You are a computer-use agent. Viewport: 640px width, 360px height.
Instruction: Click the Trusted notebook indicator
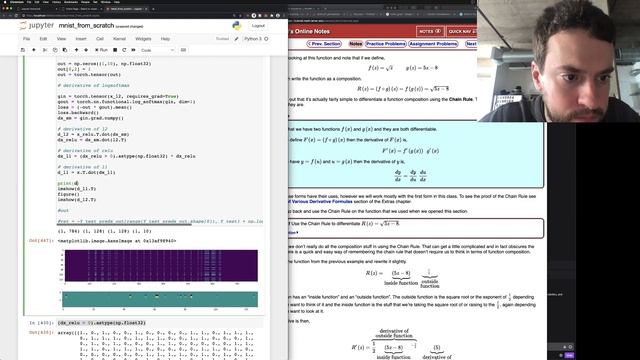(x=222, y=39)
